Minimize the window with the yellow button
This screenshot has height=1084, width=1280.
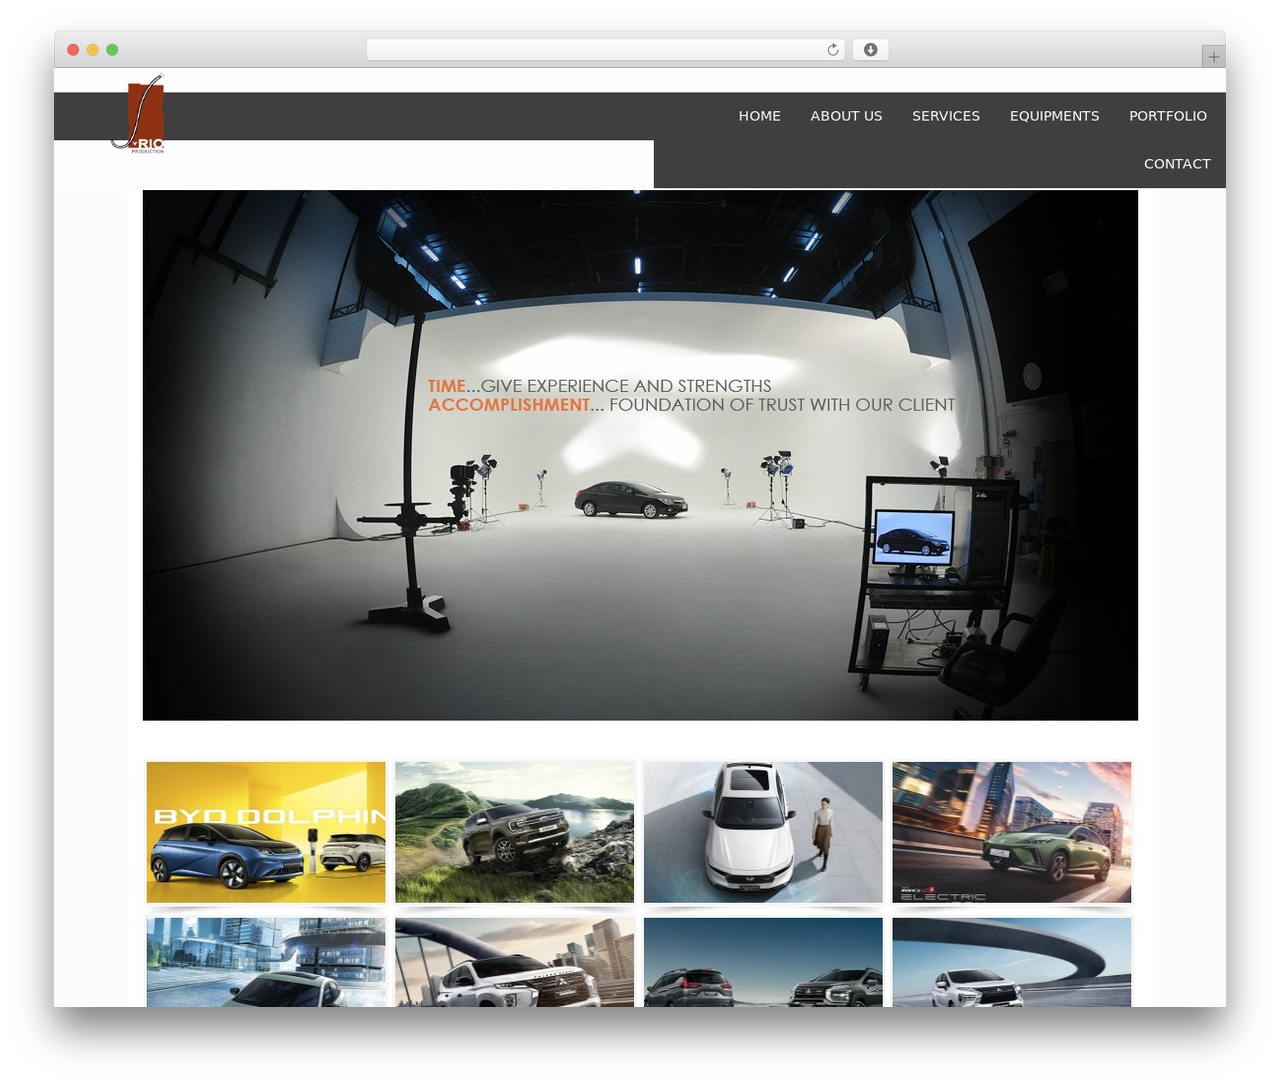click(92, 50)
